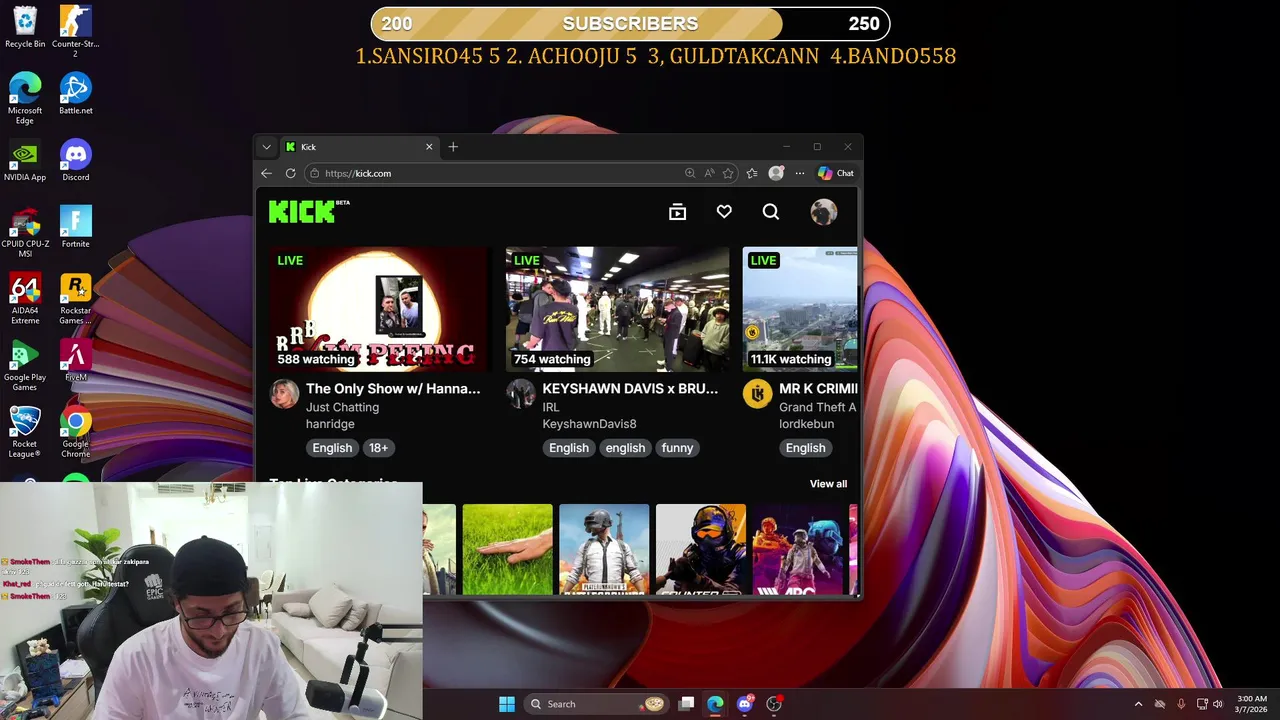Select English tag under lordkebun stream

point(805,448)
